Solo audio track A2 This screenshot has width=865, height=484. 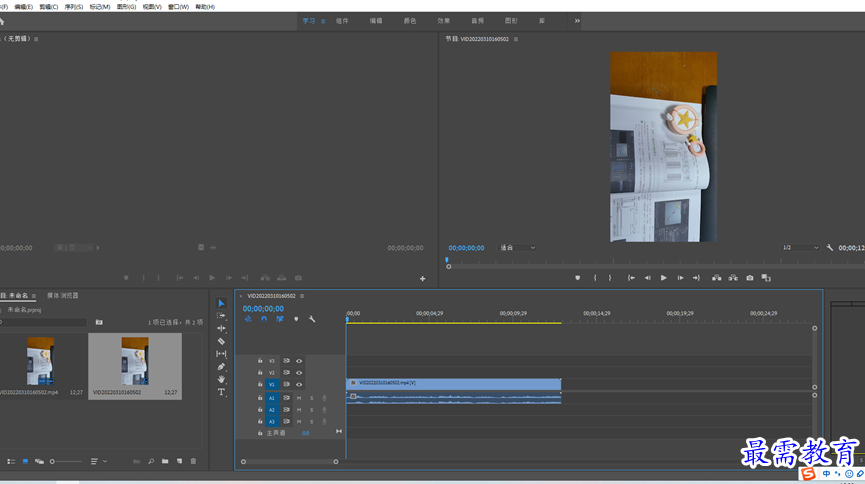click(312, 410)
